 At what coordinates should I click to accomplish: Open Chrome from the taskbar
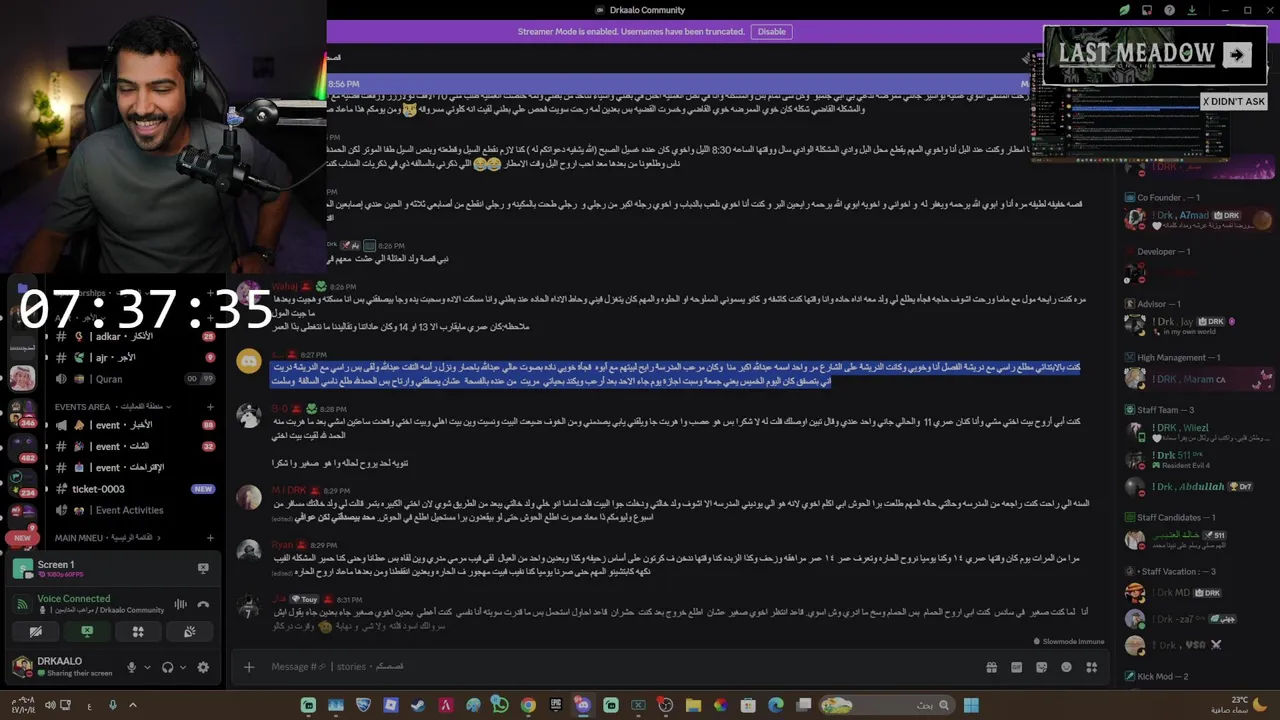(x=528, y=705)
